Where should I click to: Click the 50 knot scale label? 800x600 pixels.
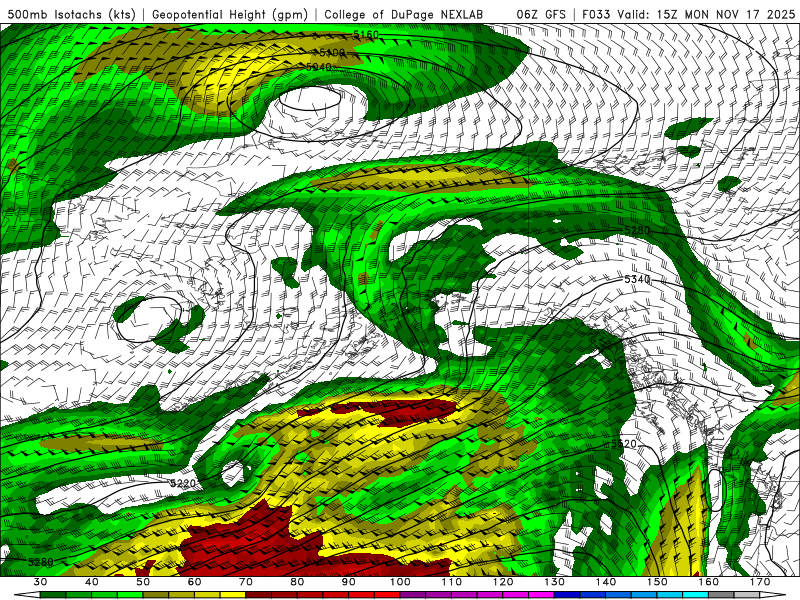(x=143, y=582)
